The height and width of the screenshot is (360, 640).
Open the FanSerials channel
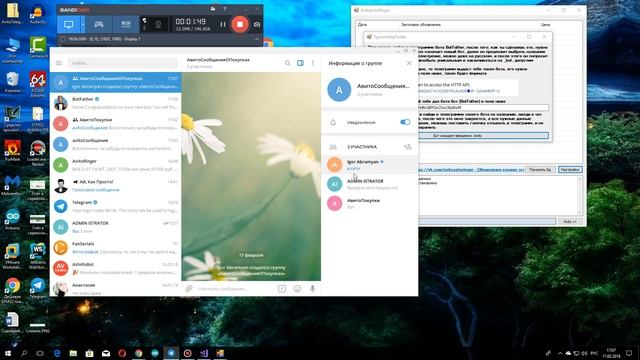point(116,247)
